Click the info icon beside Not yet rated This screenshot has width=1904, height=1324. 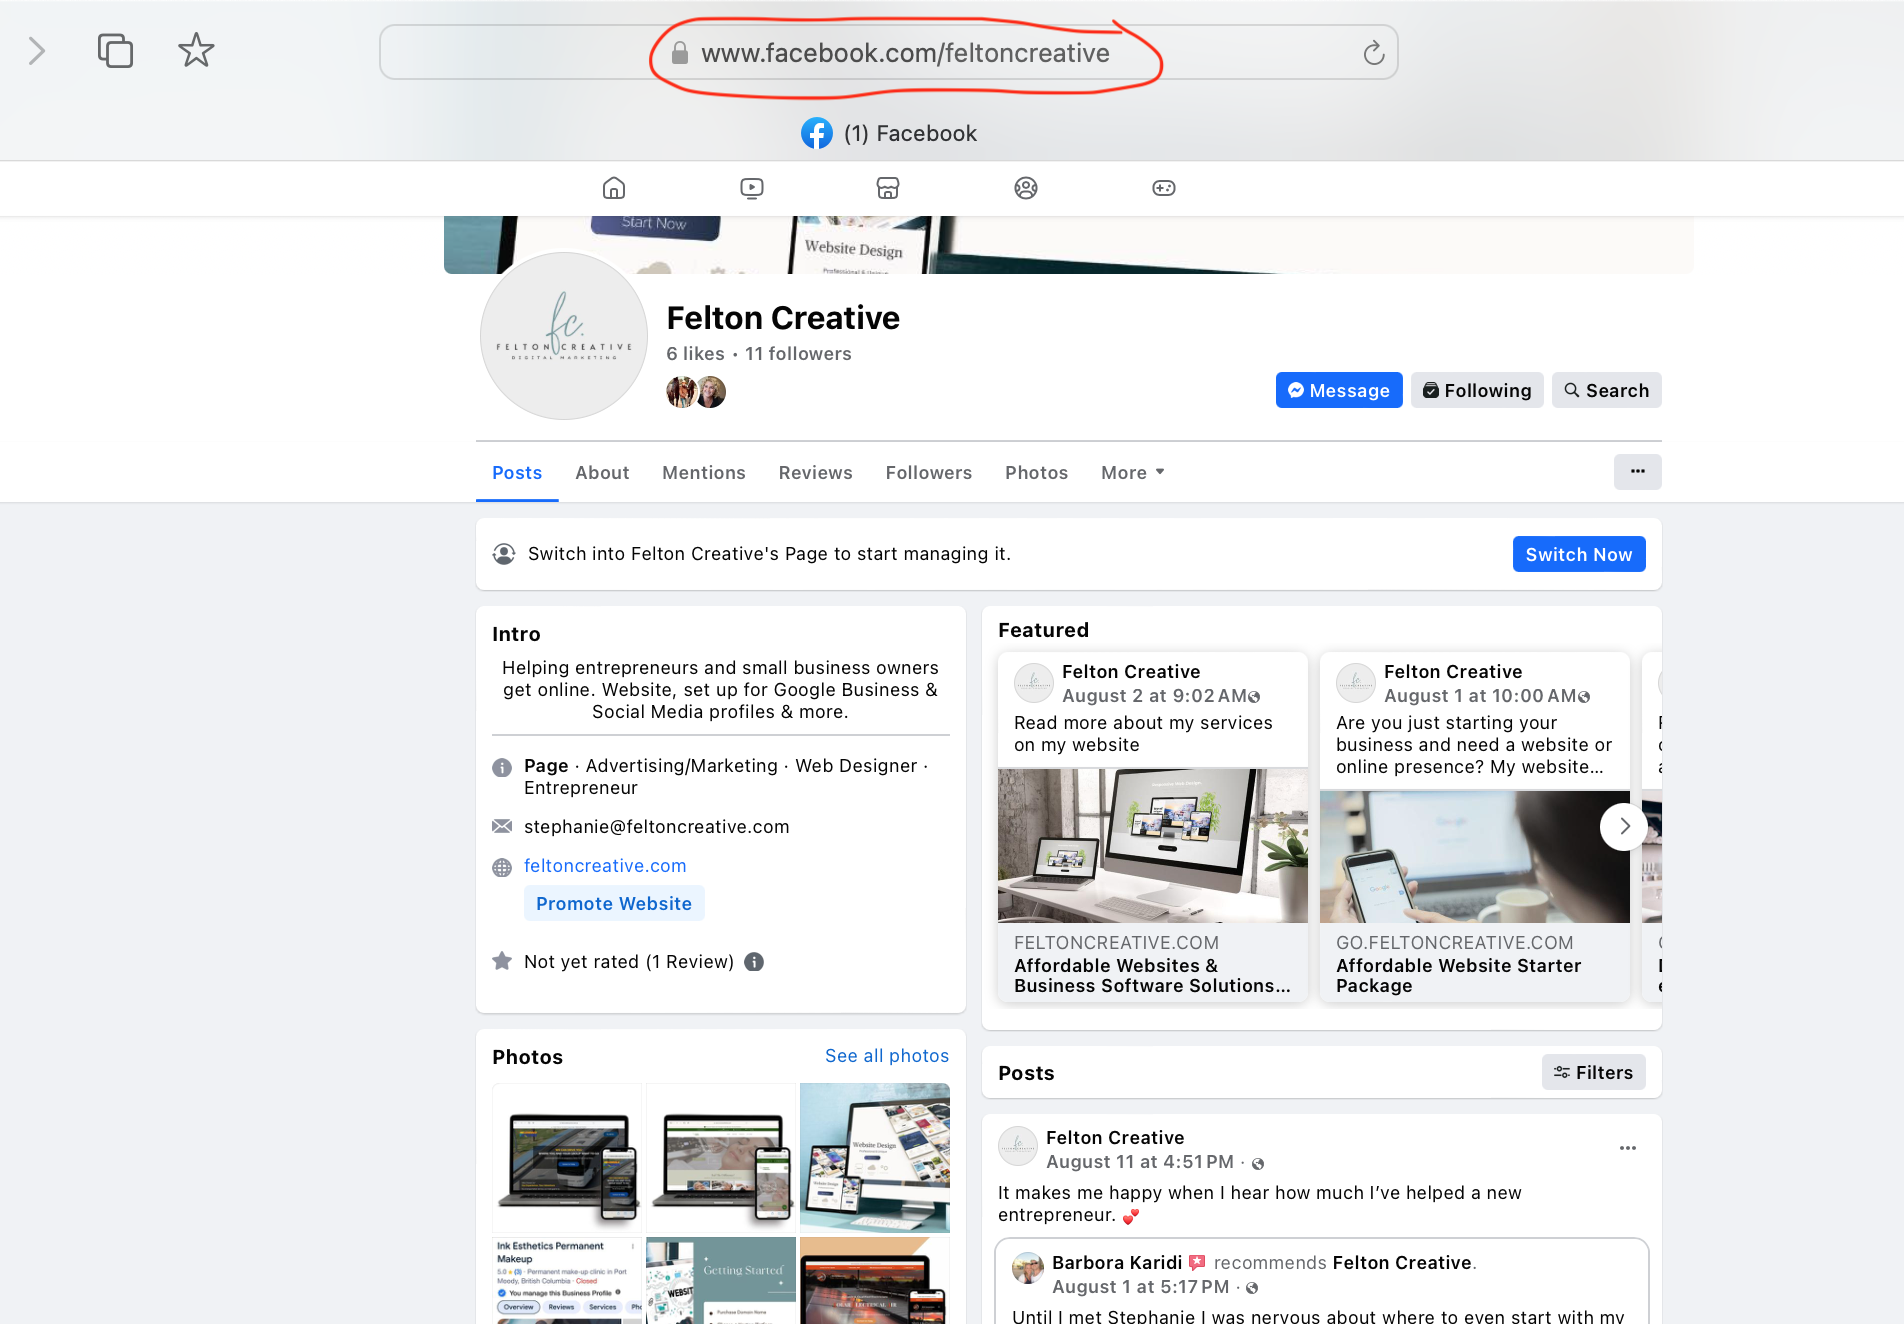point(754,962)
